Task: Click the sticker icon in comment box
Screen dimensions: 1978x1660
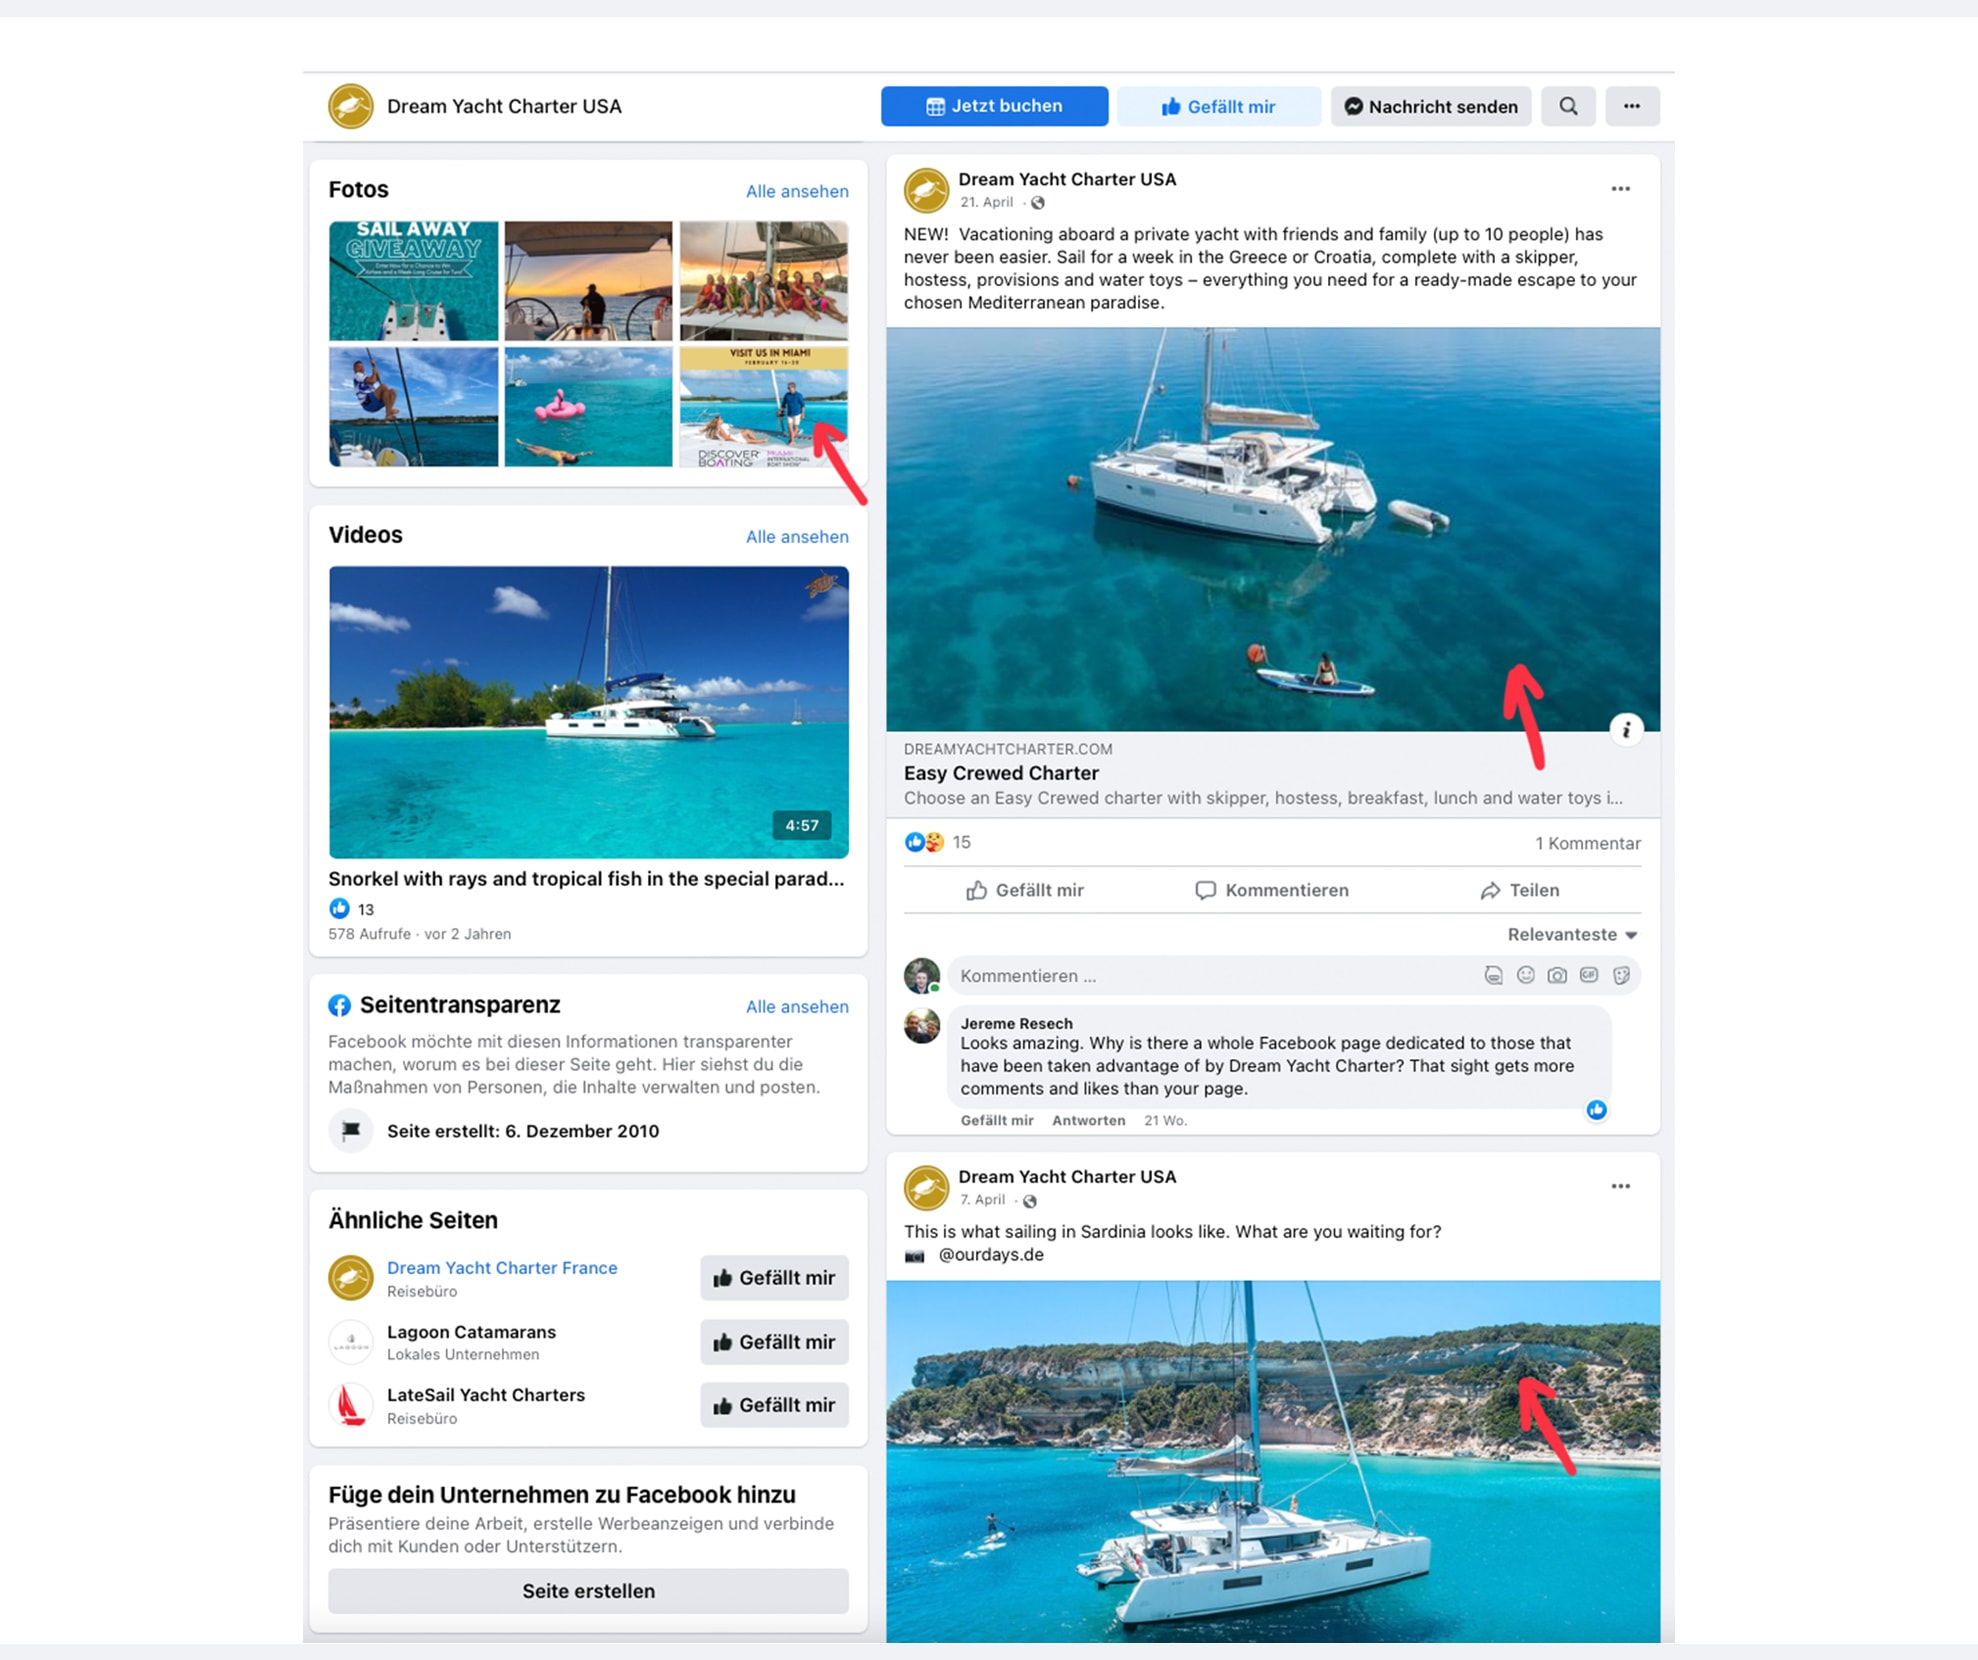Action: pos(1621,975)
